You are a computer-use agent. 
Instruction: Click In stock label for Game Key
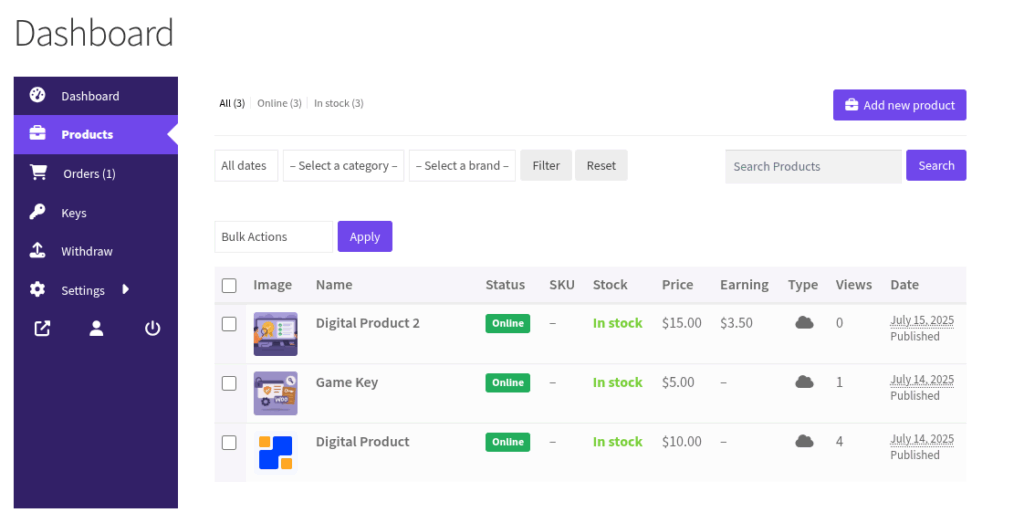[617, 382]
